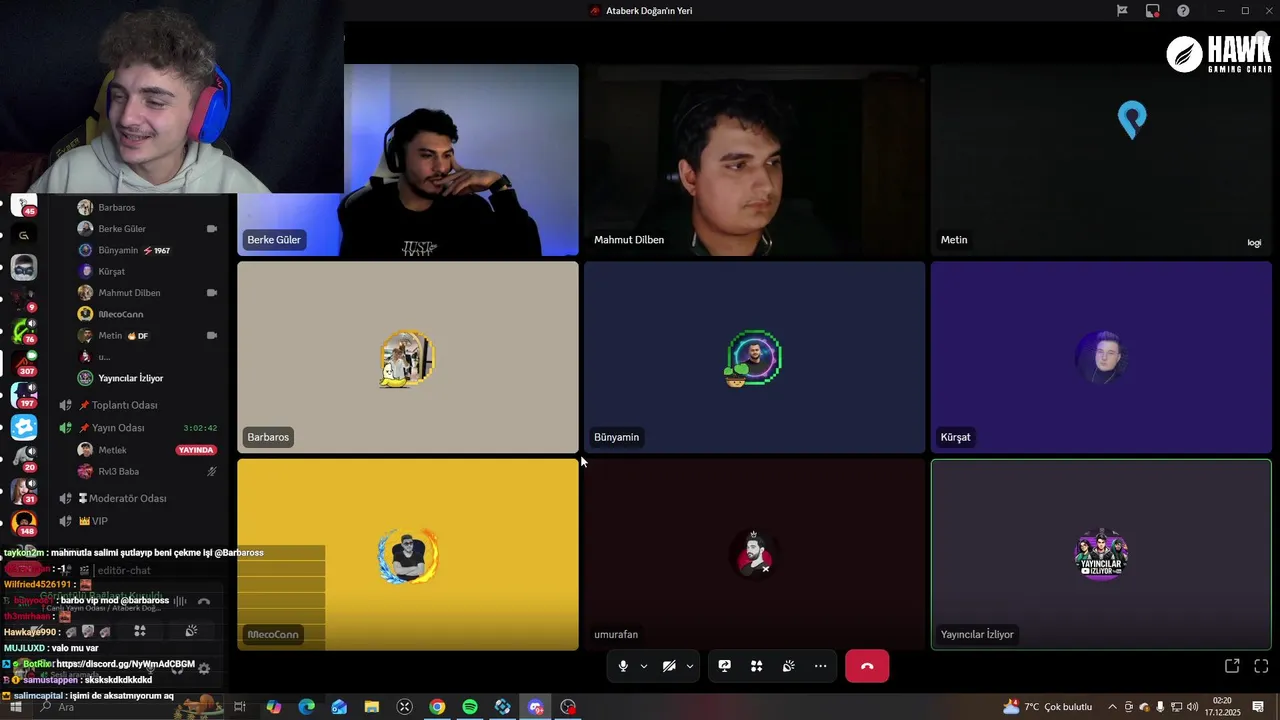
Task: Click Barbaros avatar in call grid
Action: click(407, 358)
